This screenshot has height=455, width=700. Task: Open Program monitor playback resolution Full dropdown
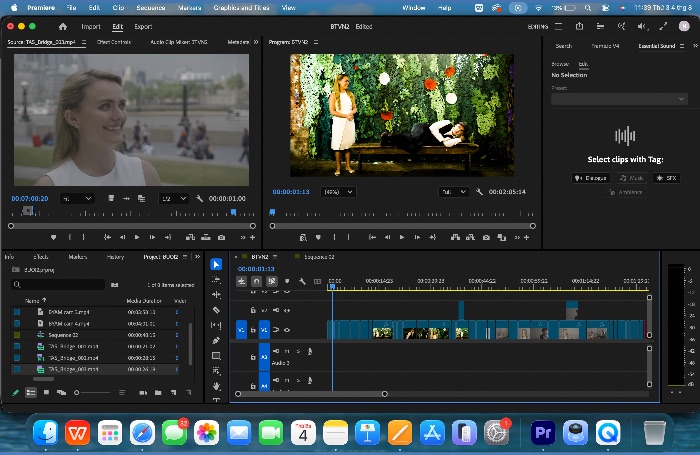(x=454, y=192)
